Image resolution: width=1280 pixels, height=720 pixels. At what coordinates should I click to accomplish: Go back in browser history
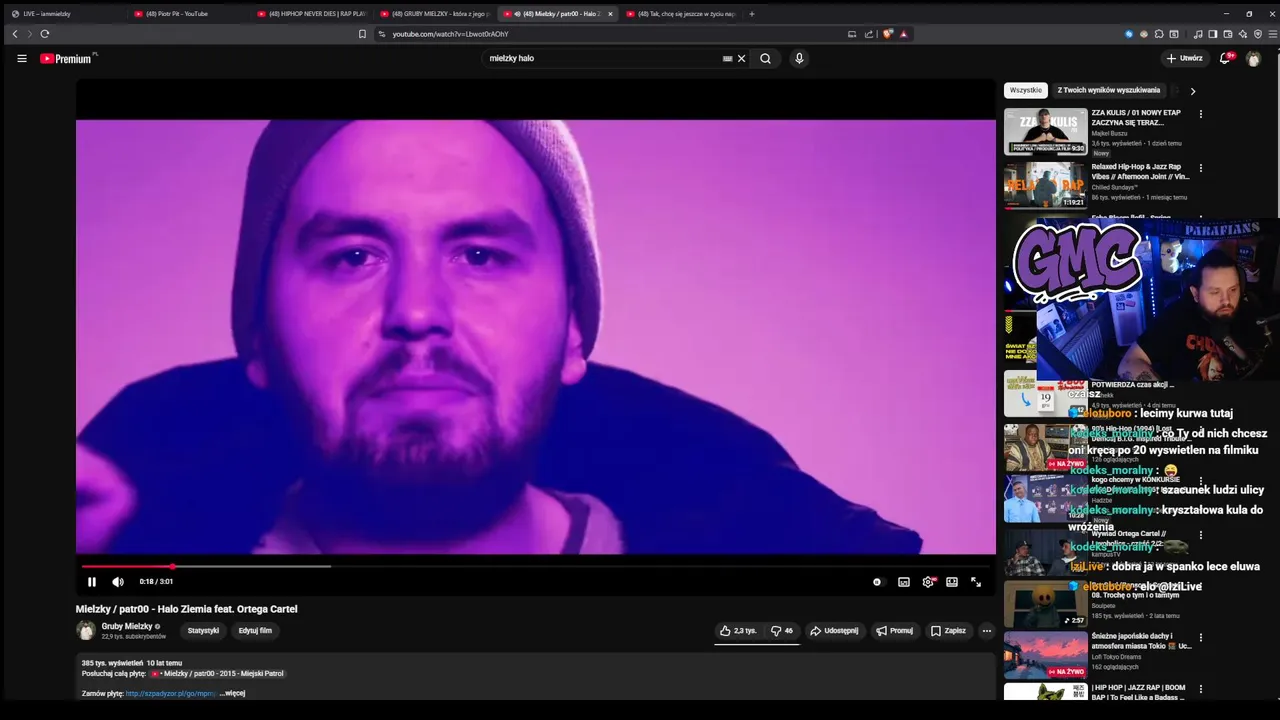[x=14, y=34]
